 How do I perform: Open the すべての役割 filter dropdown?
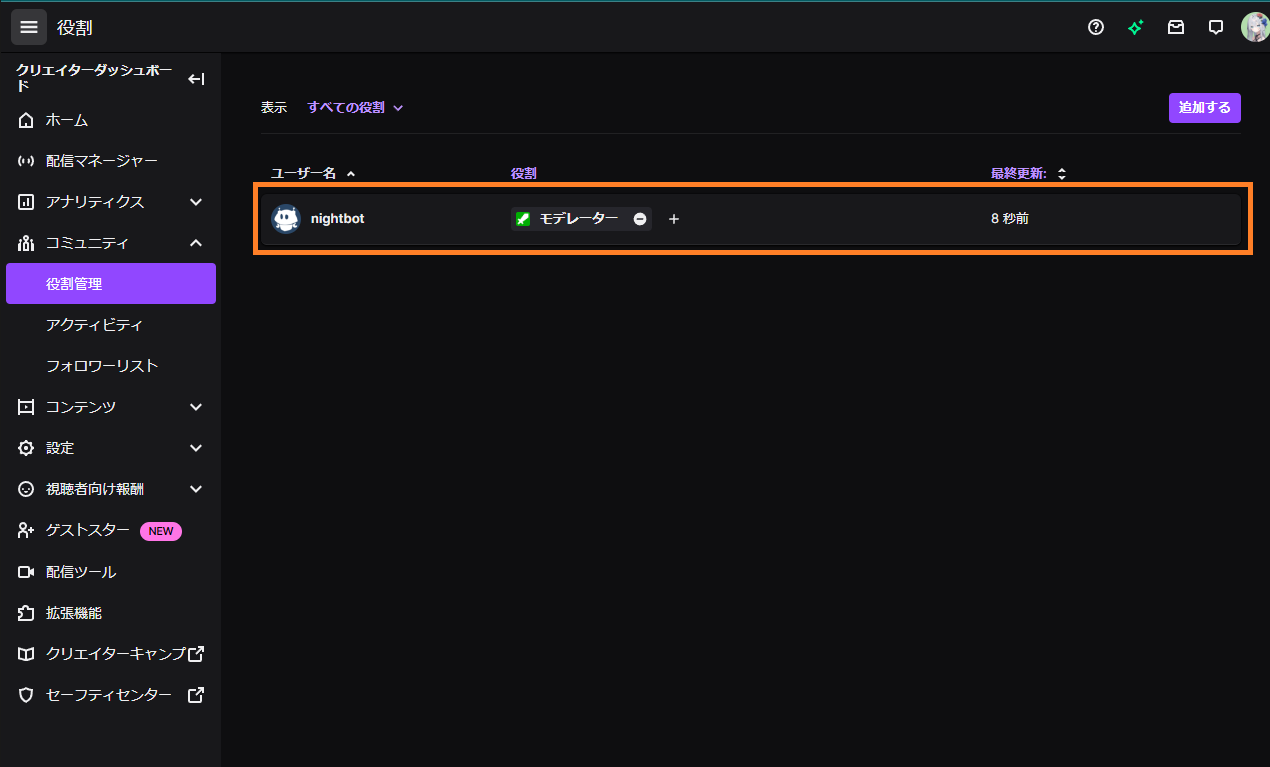[355, 108]
